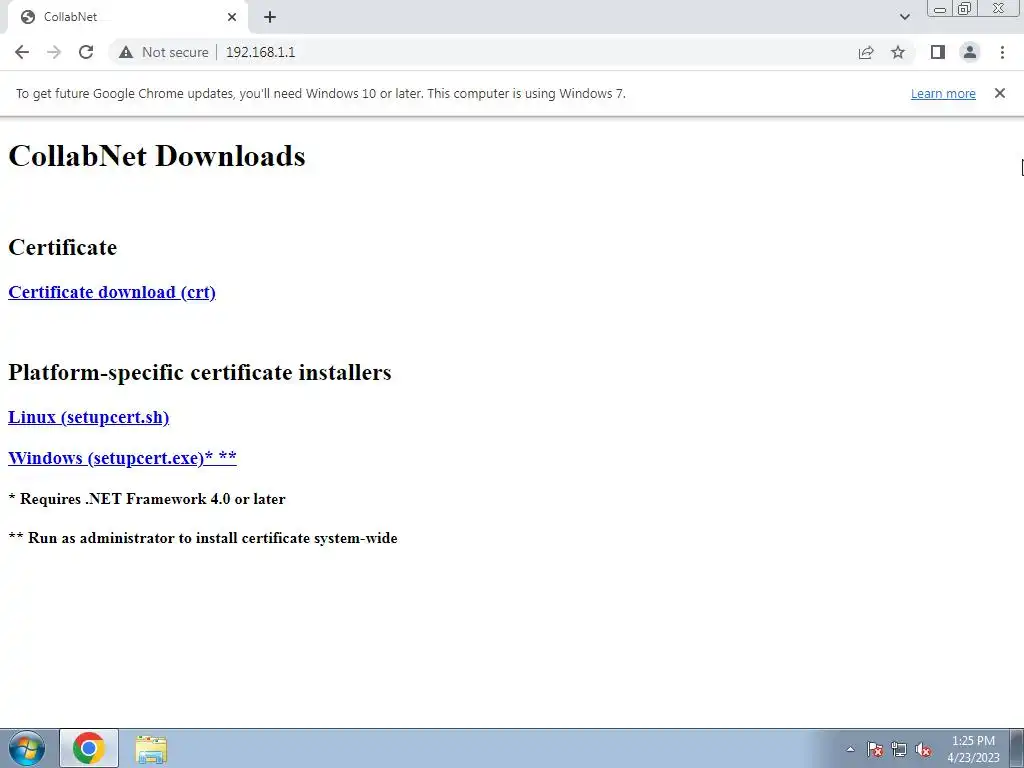Bookmark this page with the star icon
This screenshot has height=768, width=1024.
(898, 52)
